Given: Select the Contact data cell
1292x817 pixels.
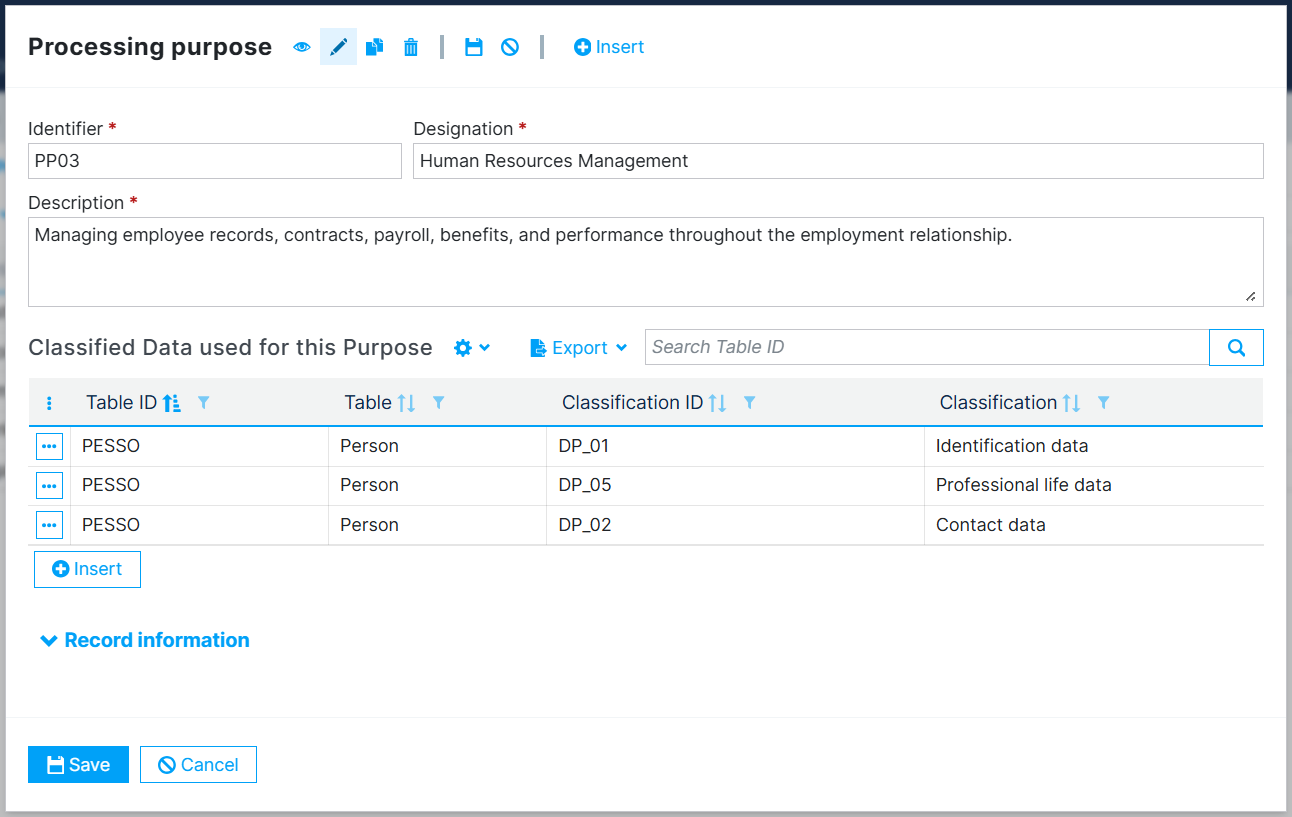Looking at the screenshot, I should (1094, 525).
